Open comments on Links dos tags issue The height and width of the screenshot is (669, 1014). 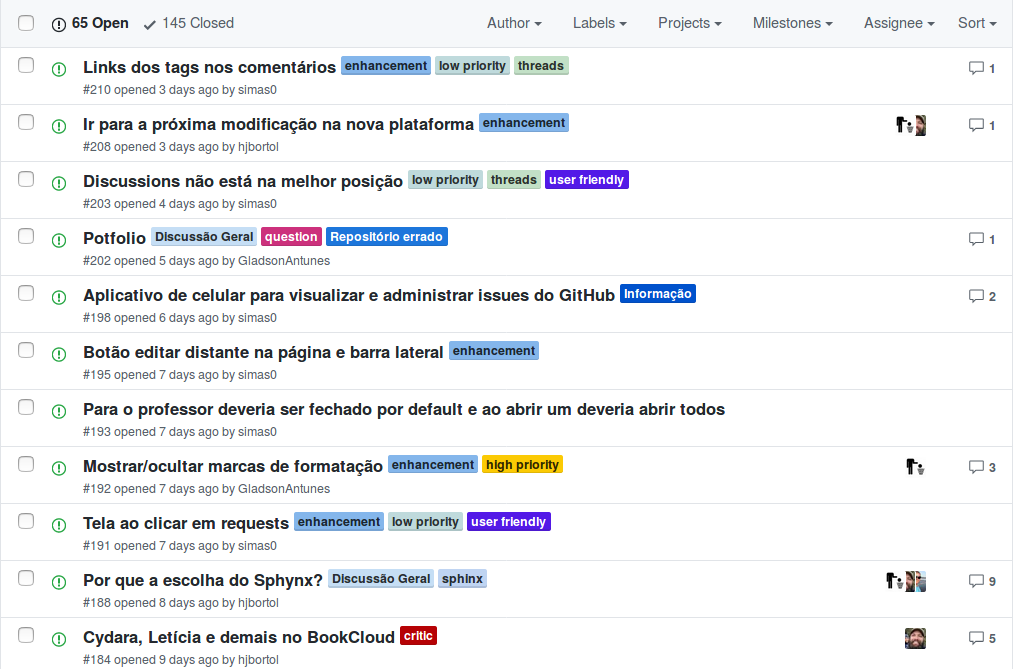(x=982, y=69)
